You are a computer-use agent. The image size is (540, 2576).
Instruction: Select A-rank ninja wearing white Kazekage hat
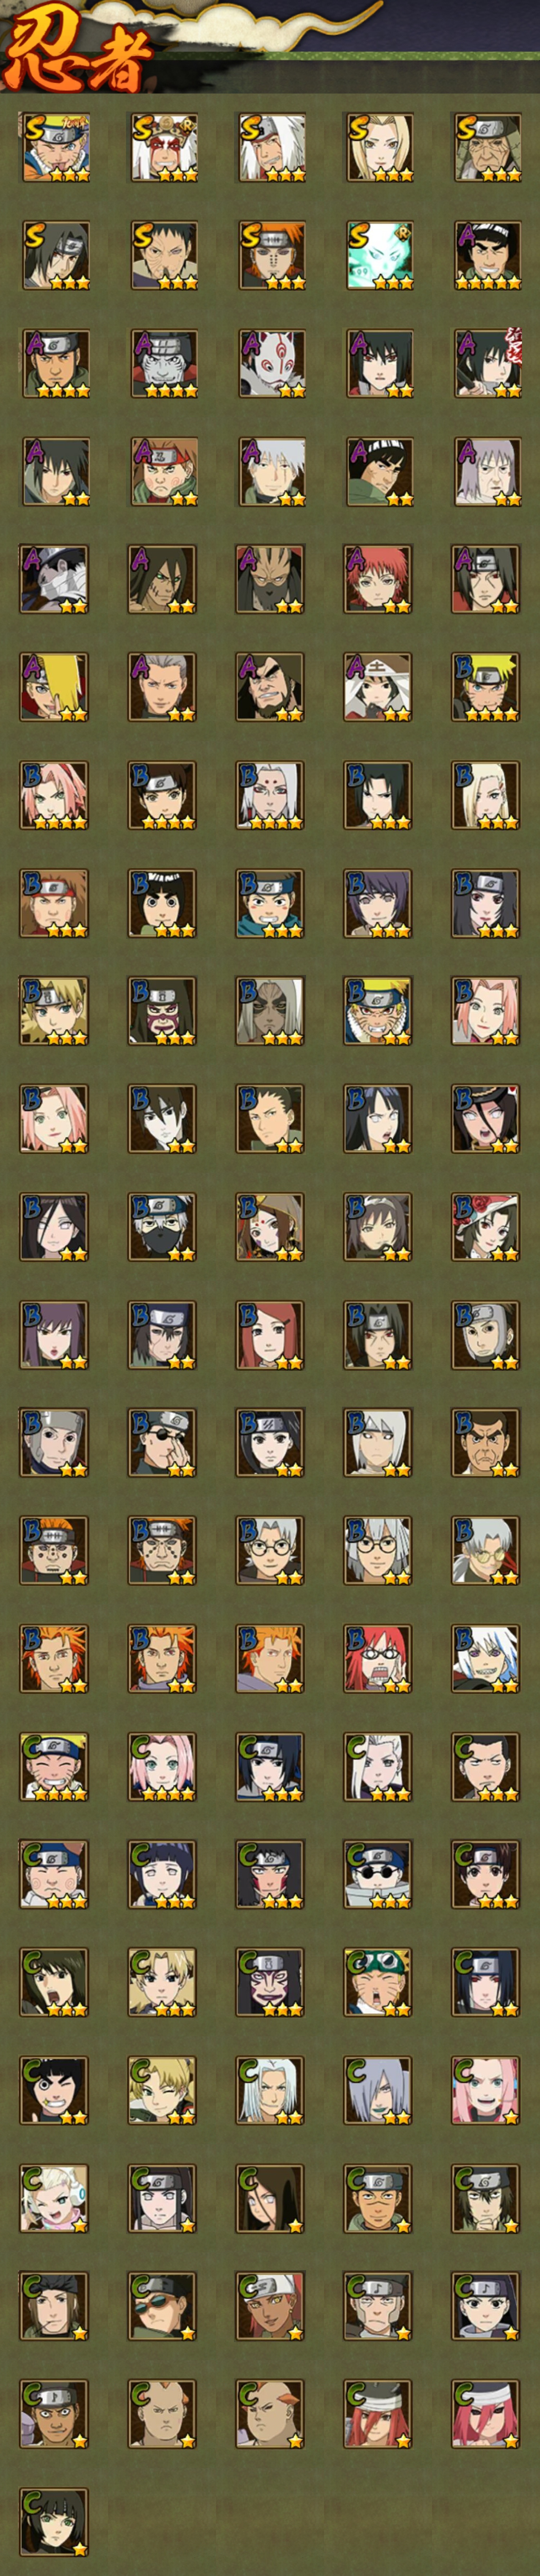(x=378, y=687)
